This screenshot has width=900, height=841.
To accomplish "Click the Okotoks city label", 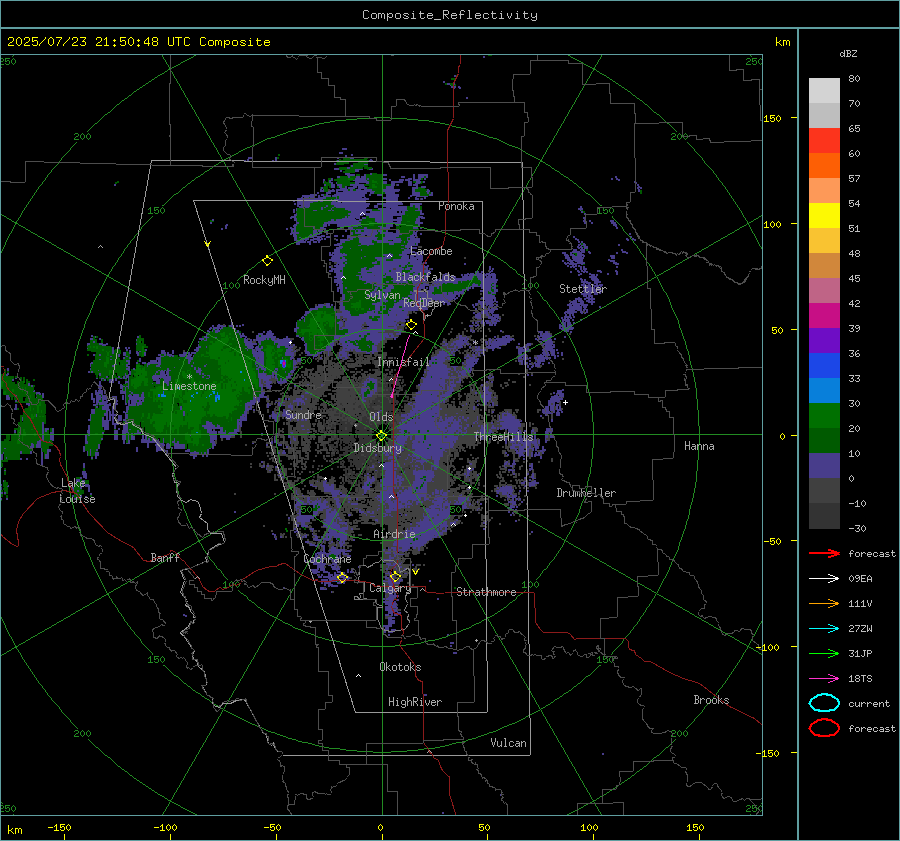I will click(x=400, y=667).
